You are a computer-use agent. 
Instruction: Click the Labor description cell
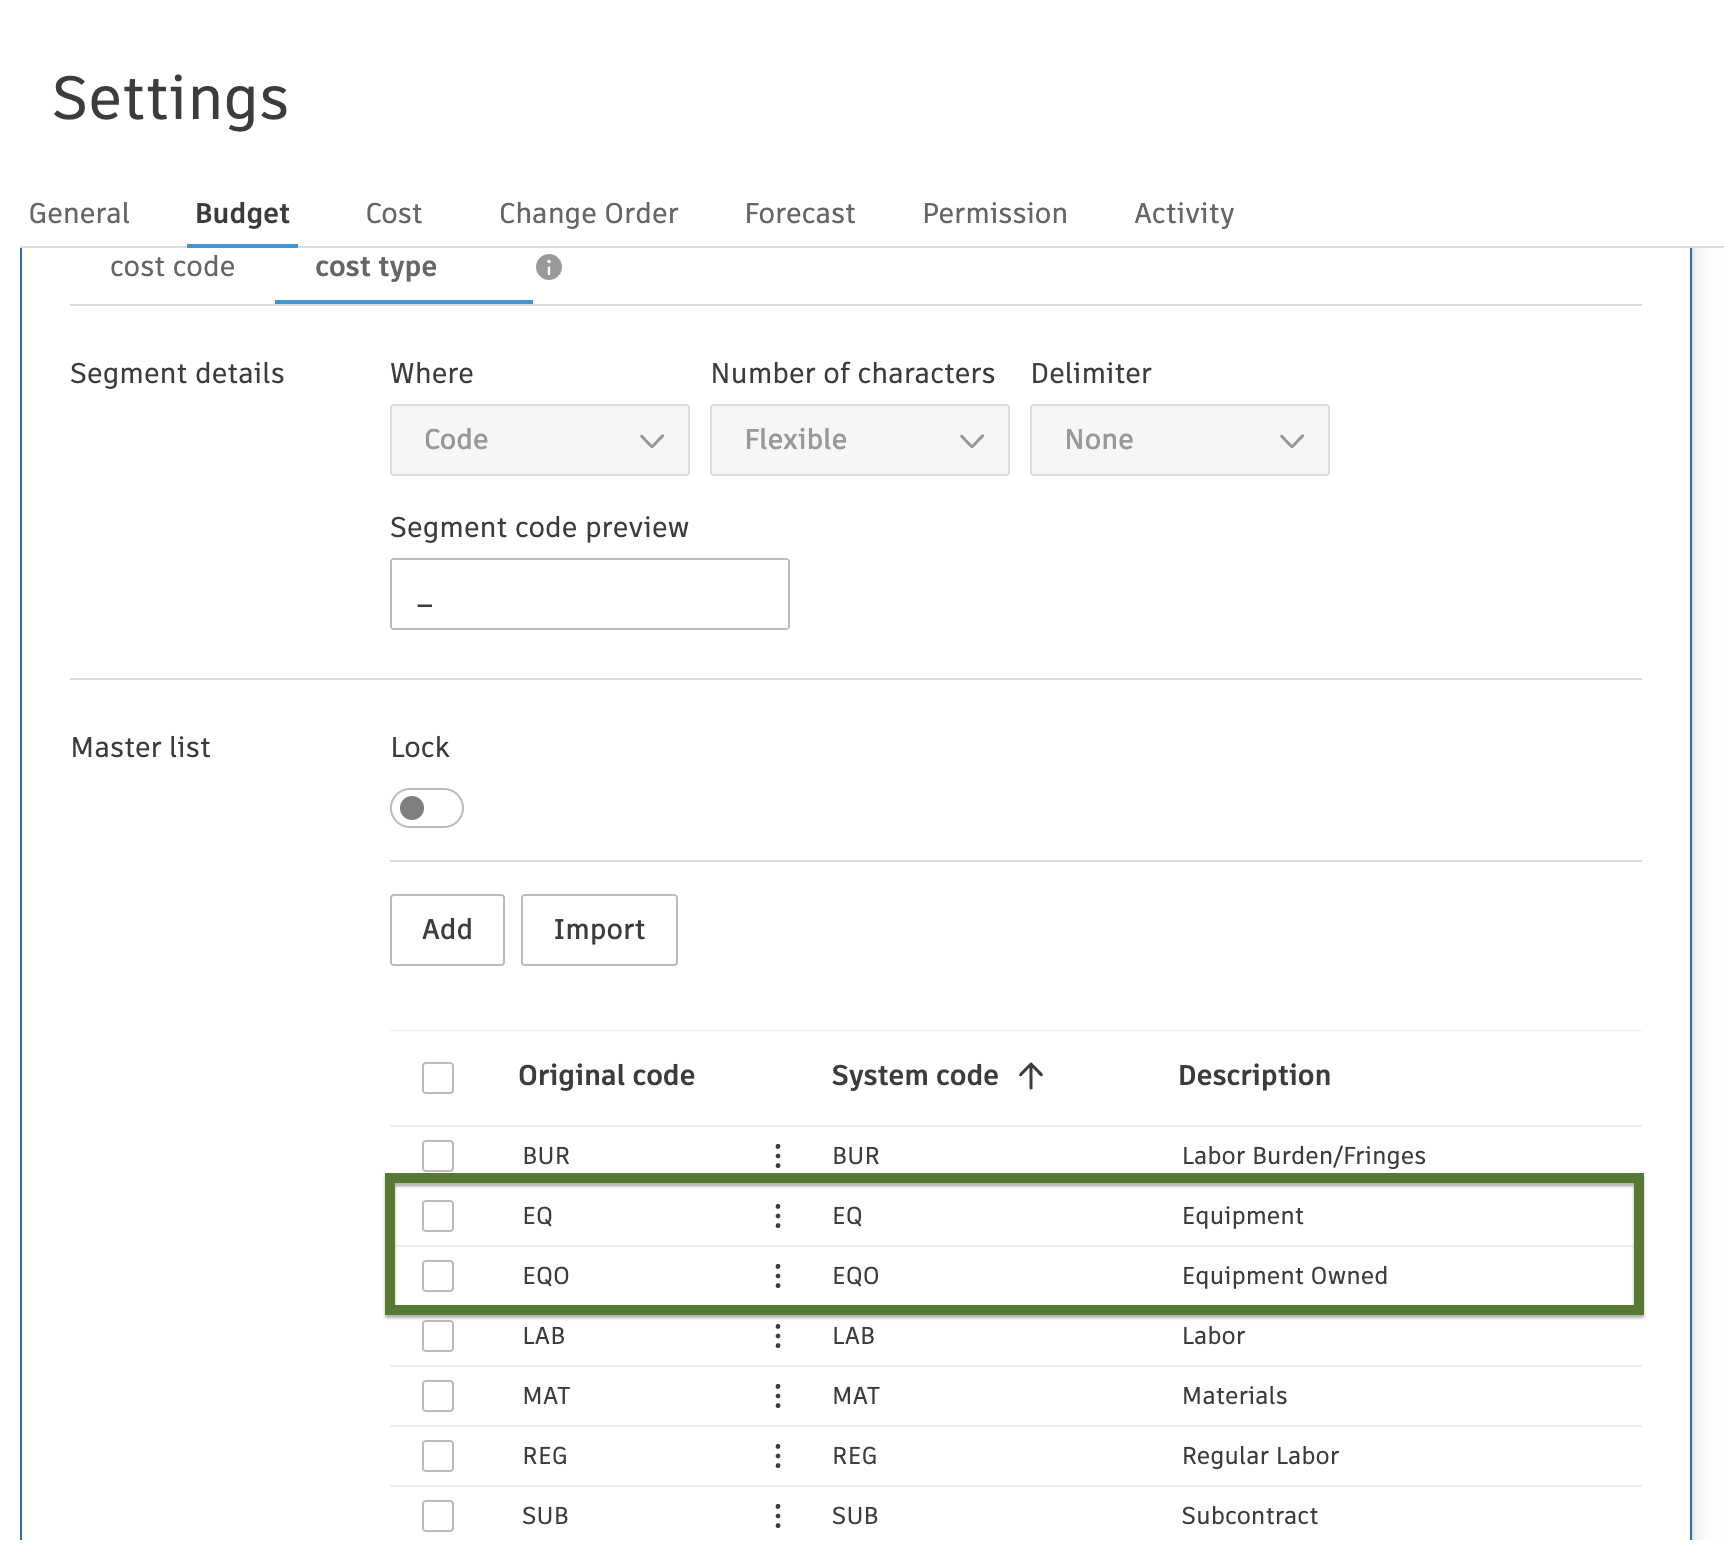pyautogui.click(x=1213, y=1336)
